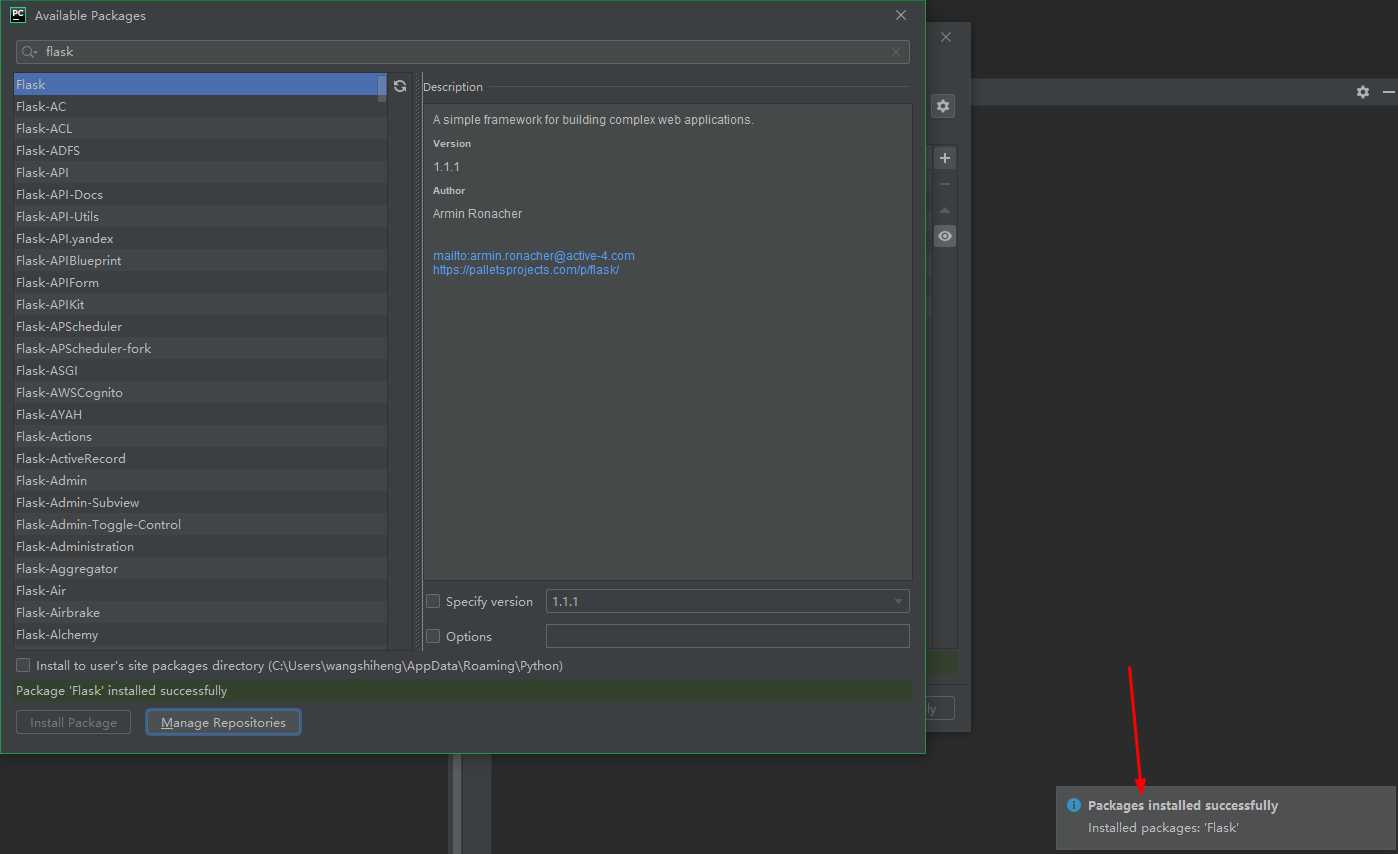Click author name Armin Ronacher
1398x854 pixels.
(477, 214)
